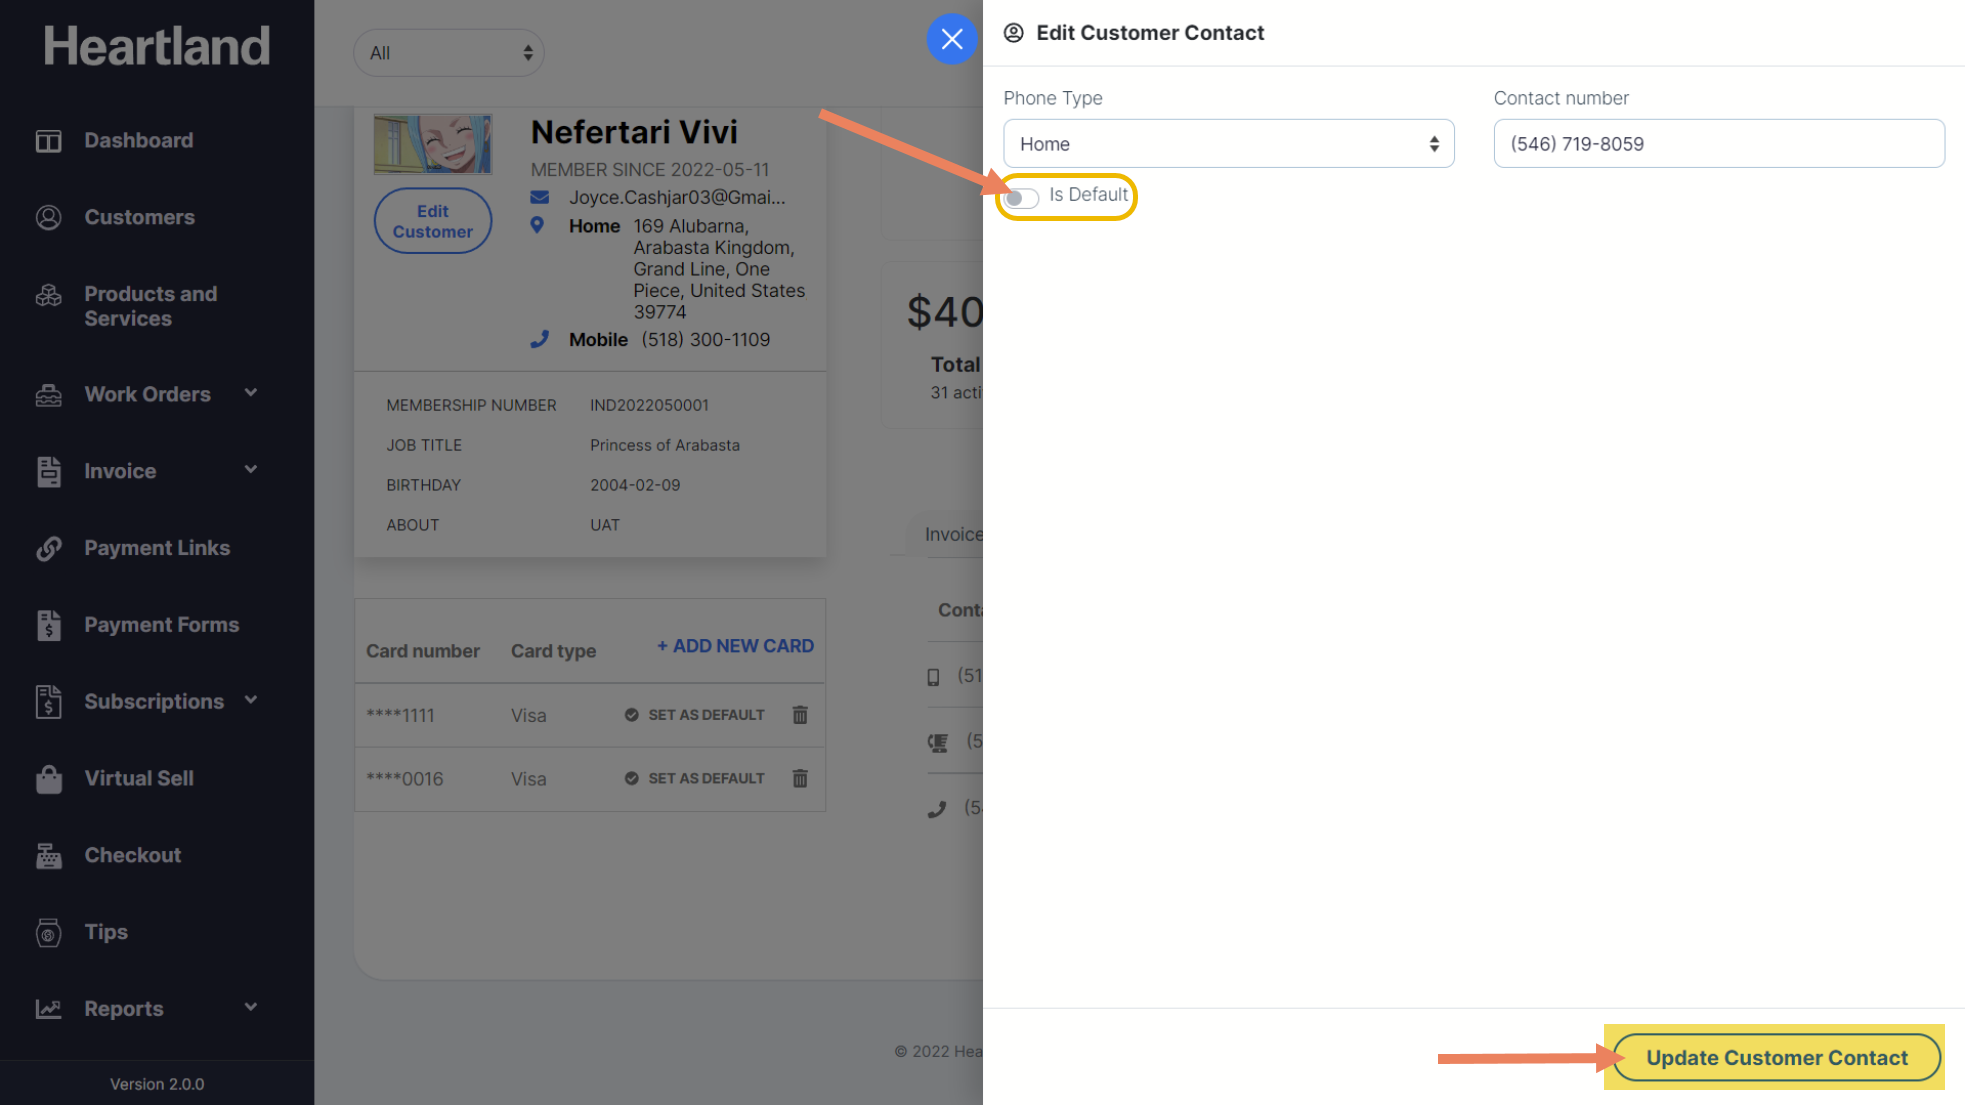Click Update Customer Contact button

(x=1776, y=1057)
